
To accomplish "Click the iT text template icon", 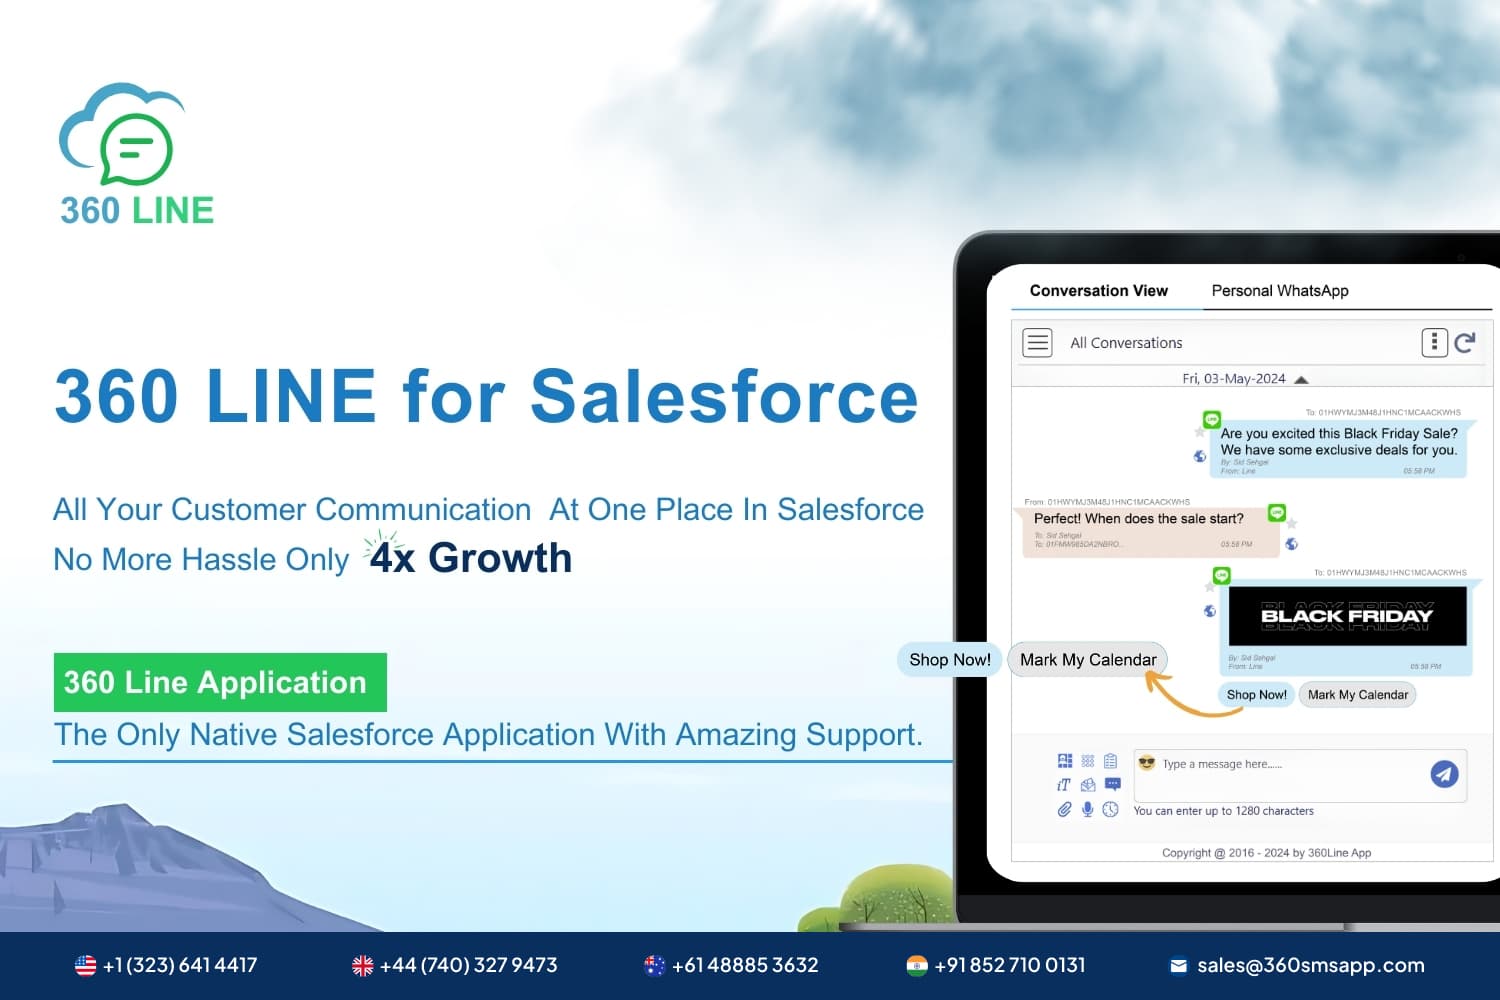I will pos(1064,785).
